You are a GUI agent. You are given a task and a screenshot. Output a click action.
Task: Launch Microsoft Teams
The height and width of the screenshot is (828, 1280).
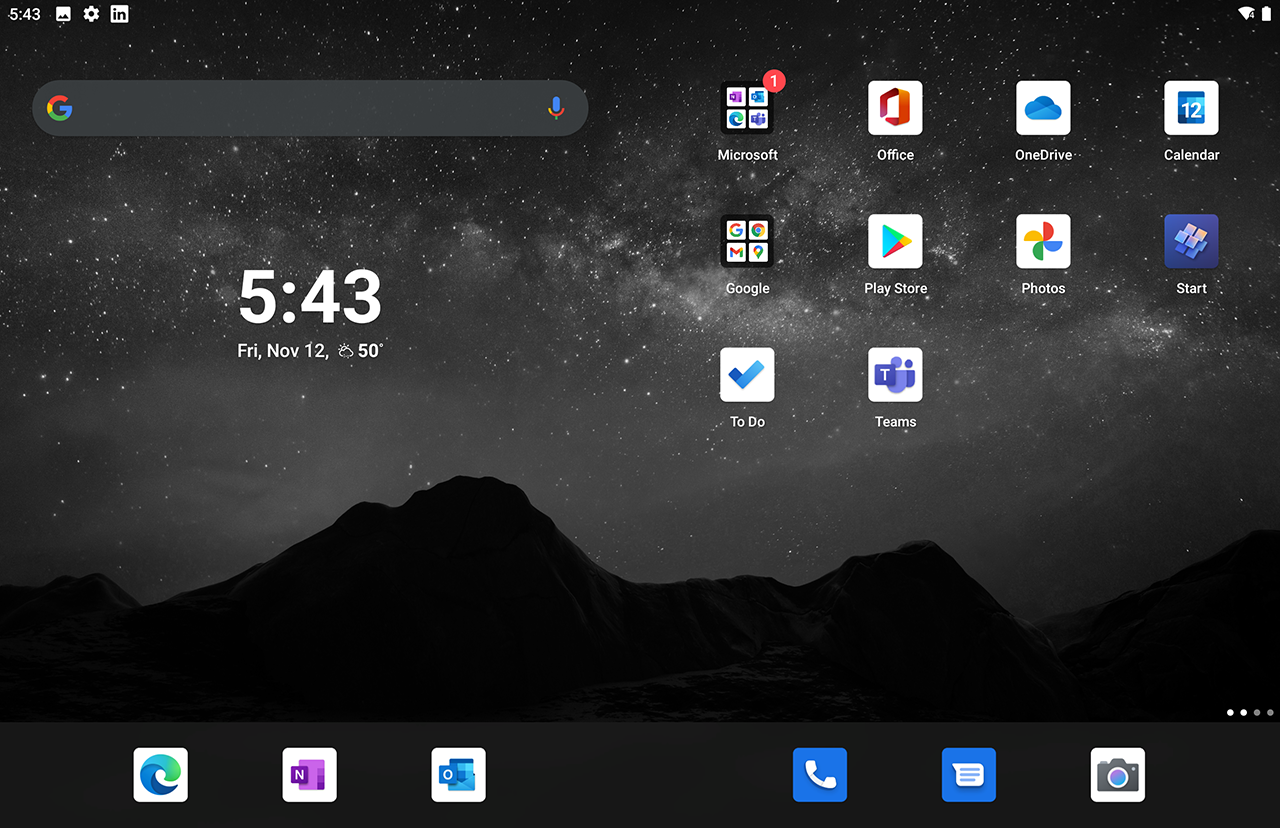tap(895, 375)
